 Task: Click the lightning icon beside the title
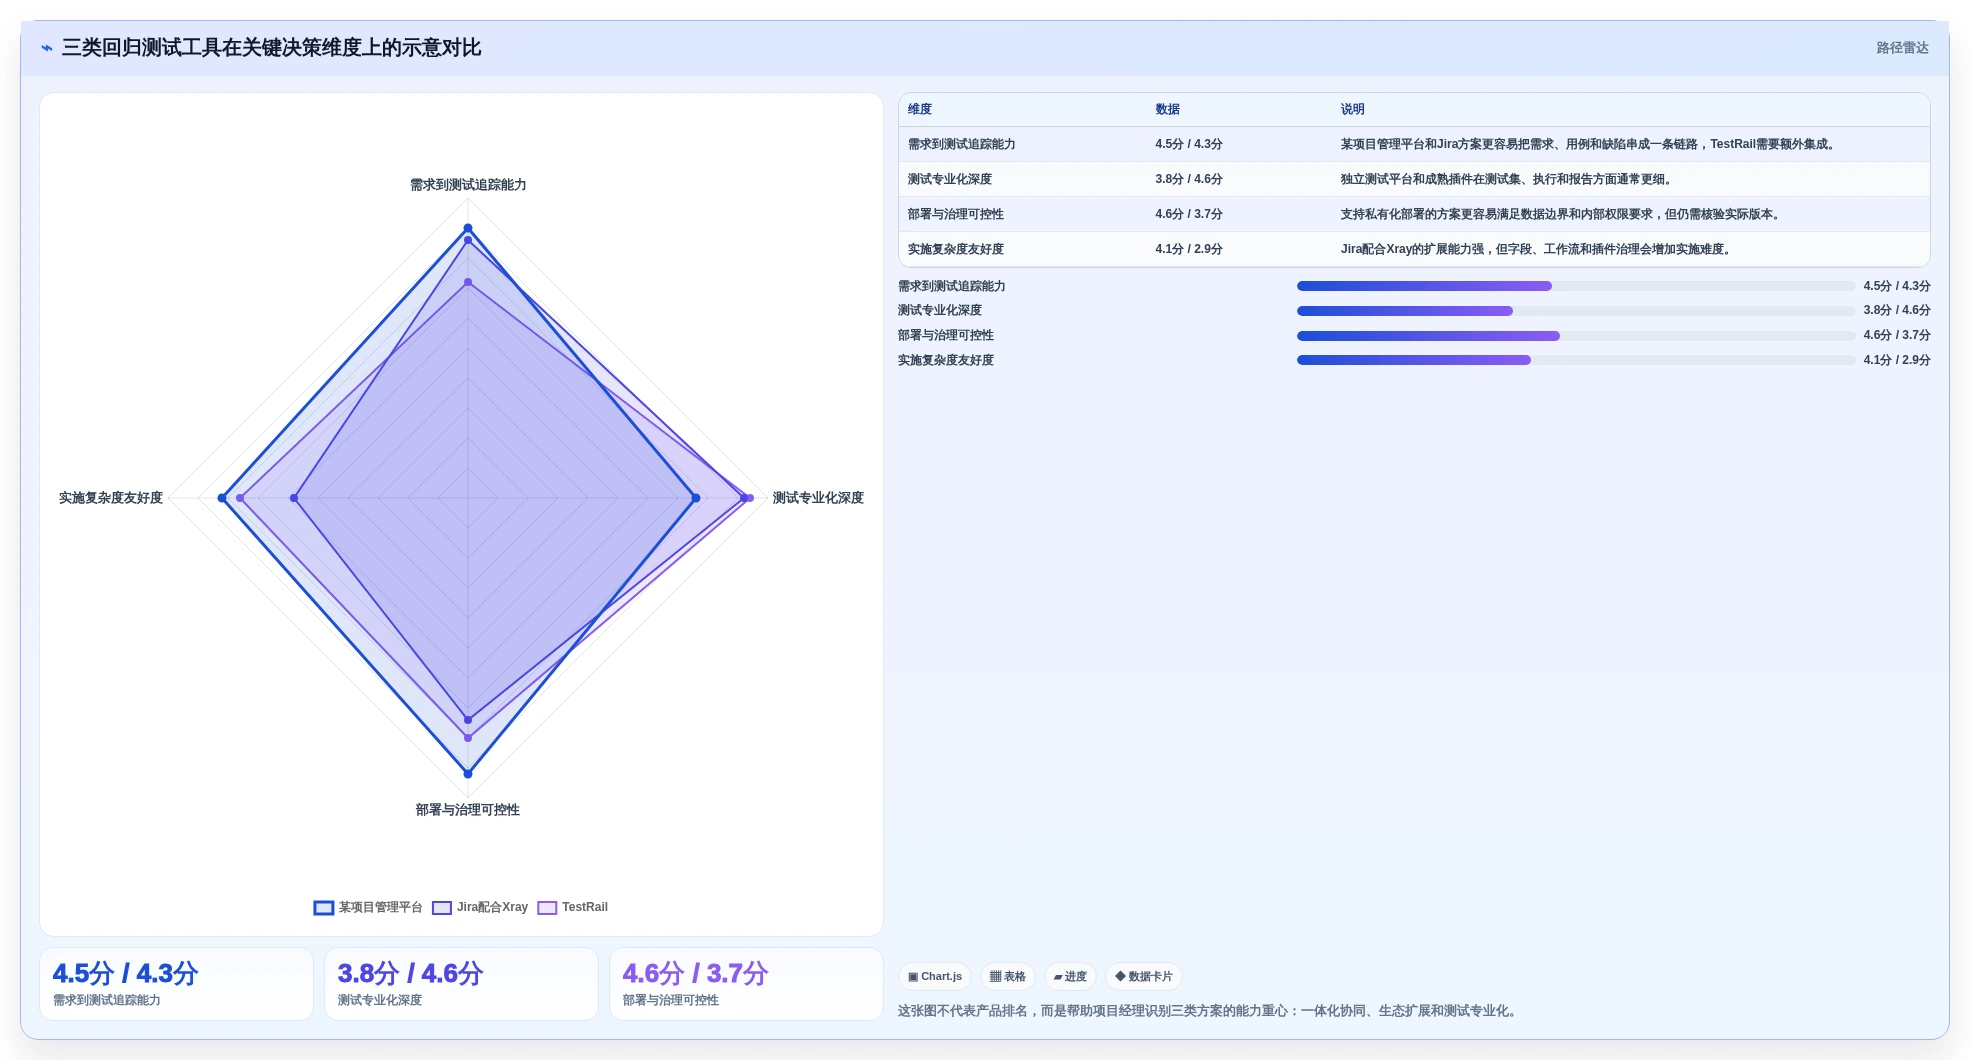point(47,48)
